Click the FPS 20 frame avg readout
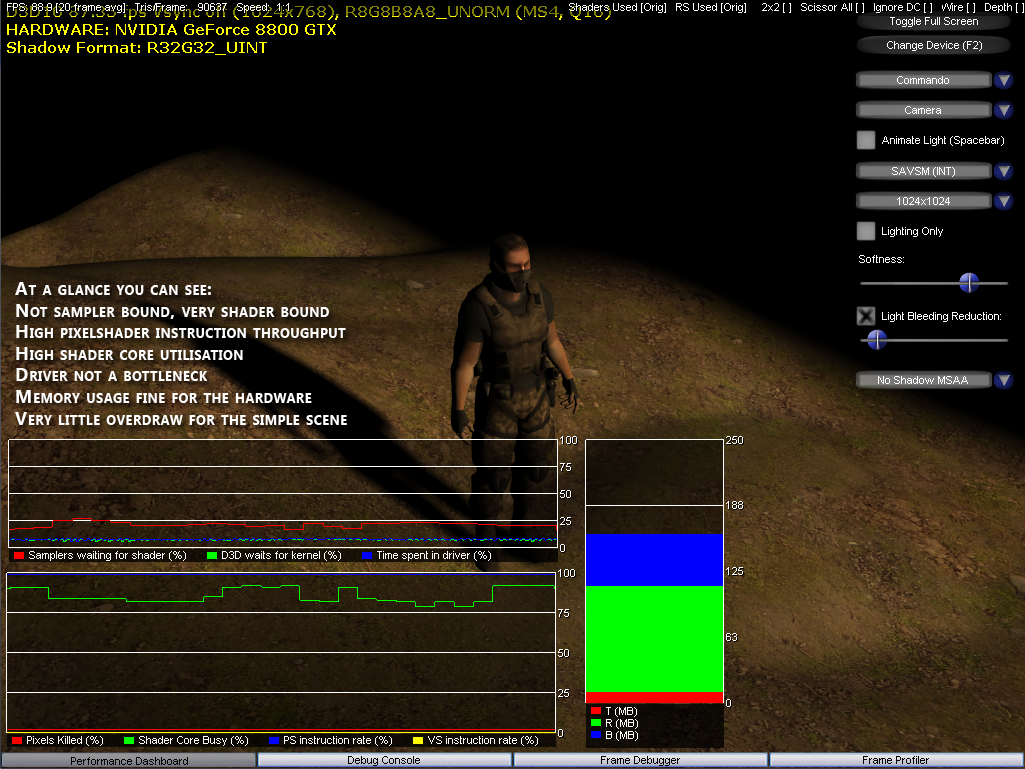This screenshot has height=769, width=1025. click(65, 7)
